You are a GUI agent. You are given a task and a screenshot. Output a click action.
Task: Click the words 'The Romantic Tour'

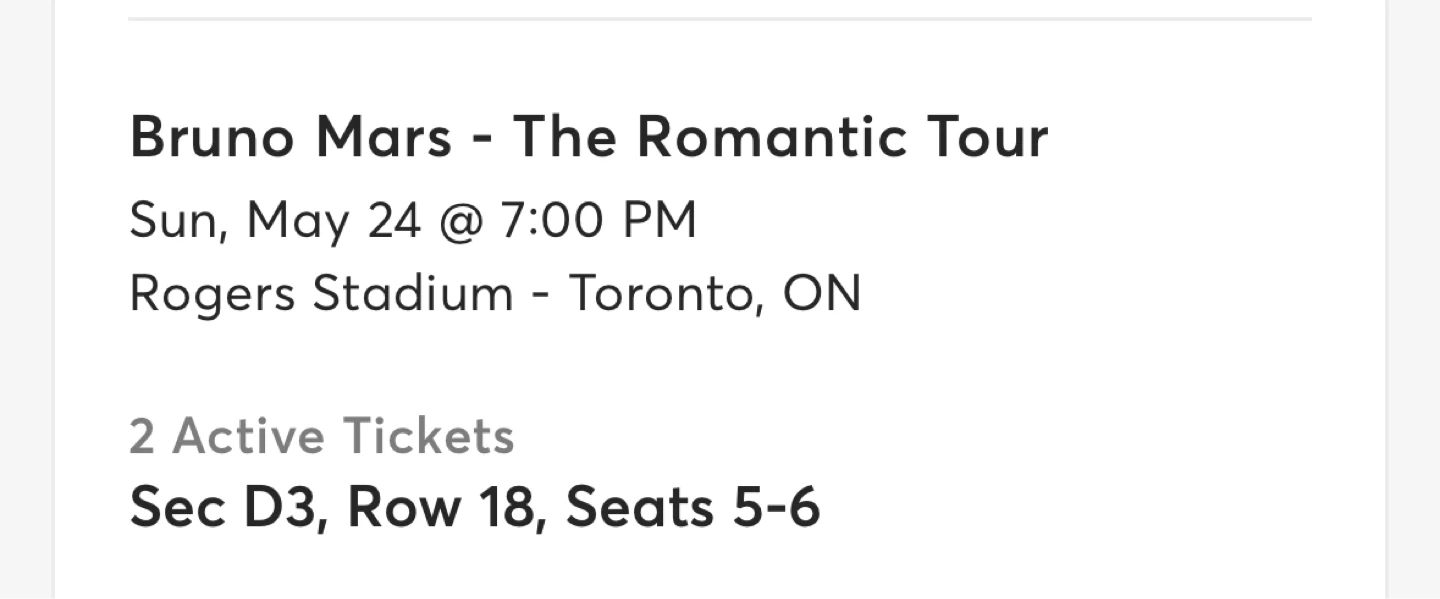(x=781, y=137)
